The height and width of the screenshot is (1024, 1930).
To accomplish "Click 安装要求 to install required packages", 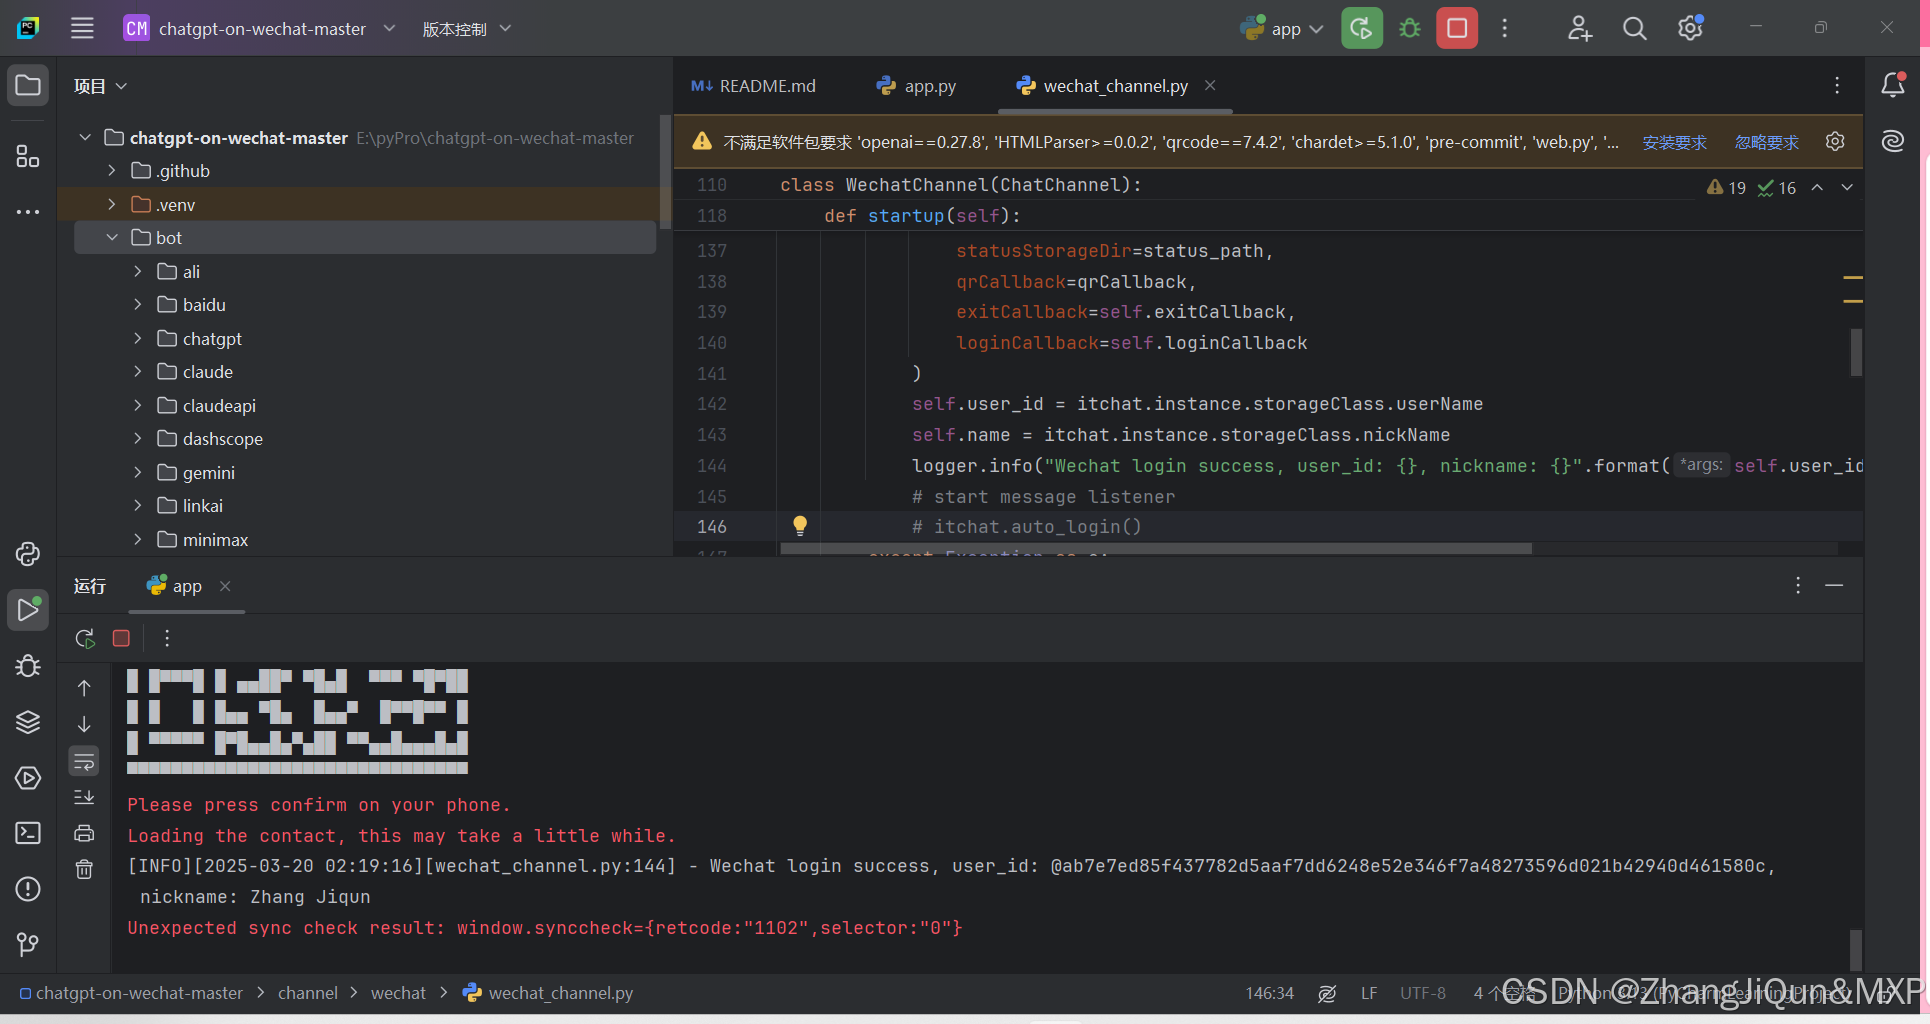I will 1674,142.
